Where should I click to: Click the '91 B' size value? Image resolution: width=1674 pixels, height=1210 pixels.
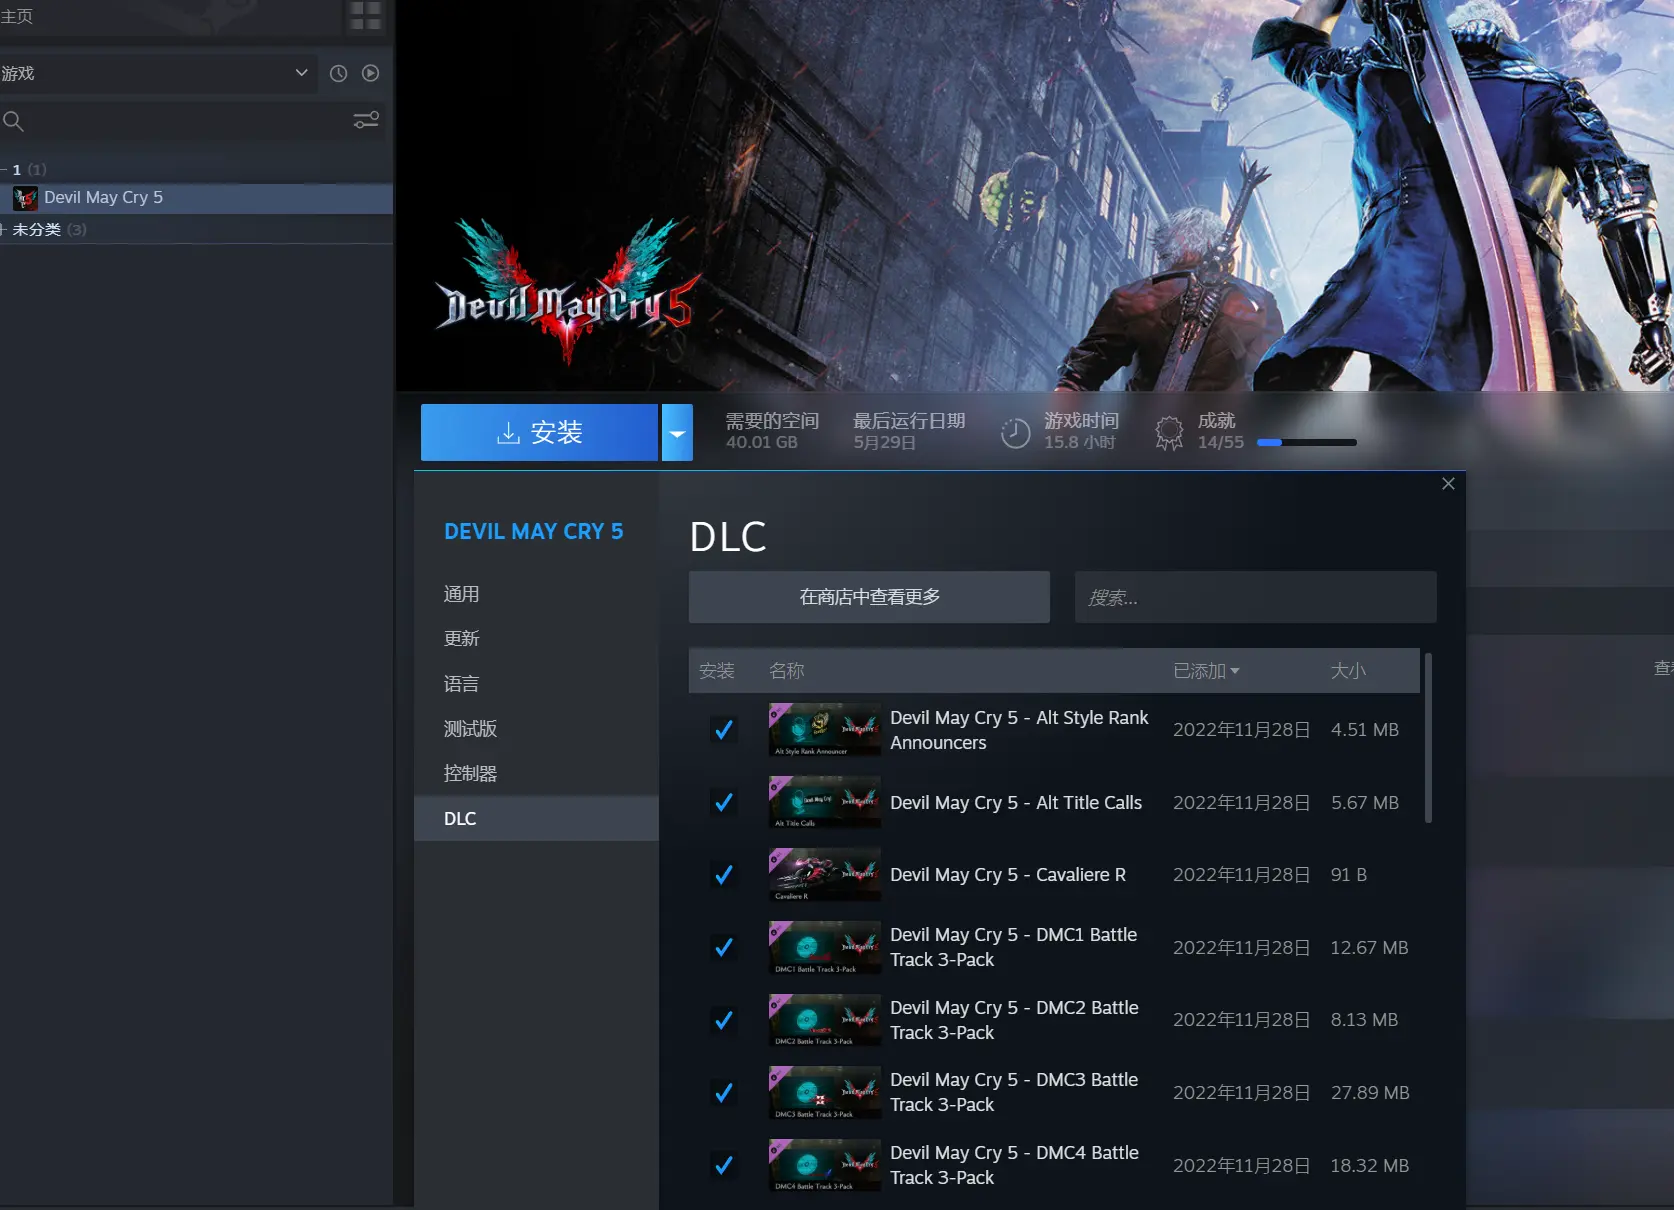(x=1348, y=875)
